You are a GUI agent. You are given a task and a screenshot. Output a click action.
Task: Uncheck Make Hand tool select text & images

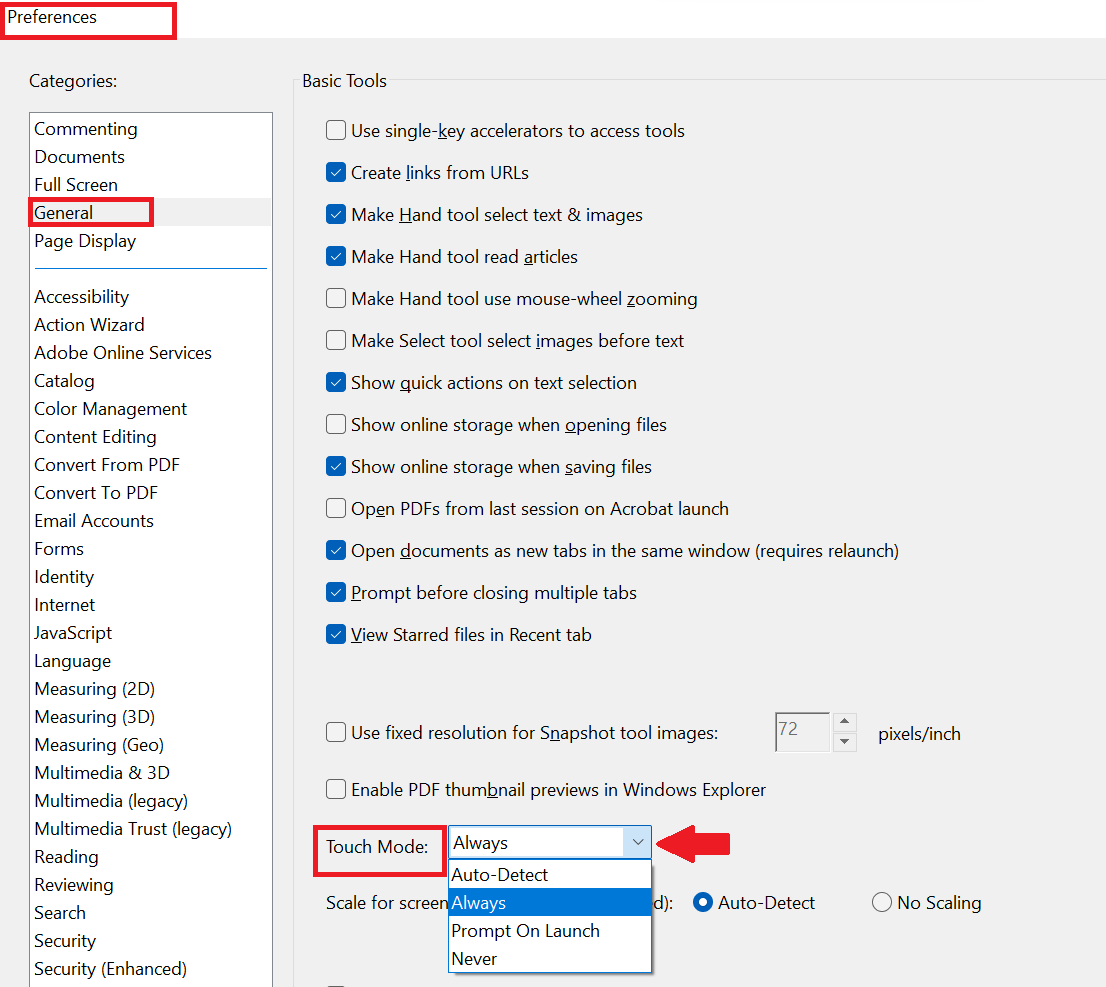pos(336,214)
